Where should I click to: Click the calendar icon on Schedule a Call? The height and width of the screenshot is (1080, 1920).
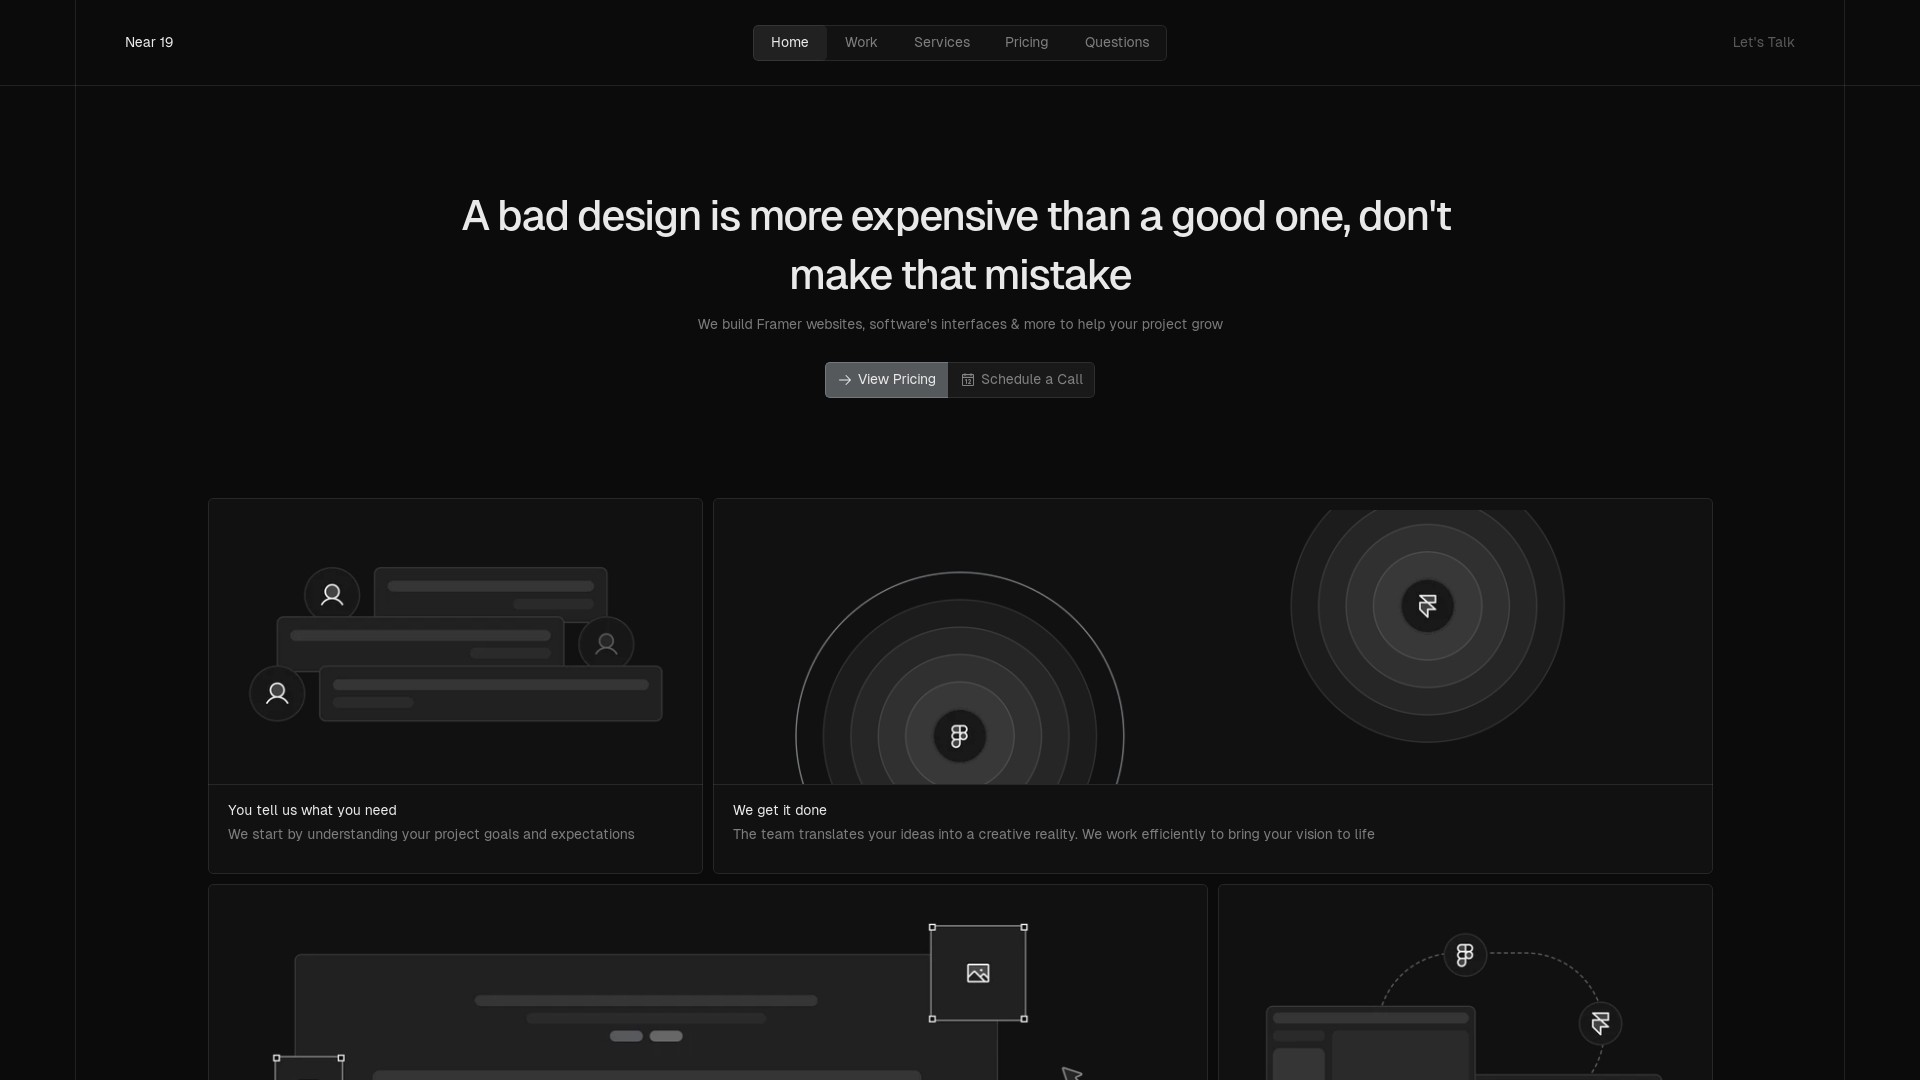968,380
